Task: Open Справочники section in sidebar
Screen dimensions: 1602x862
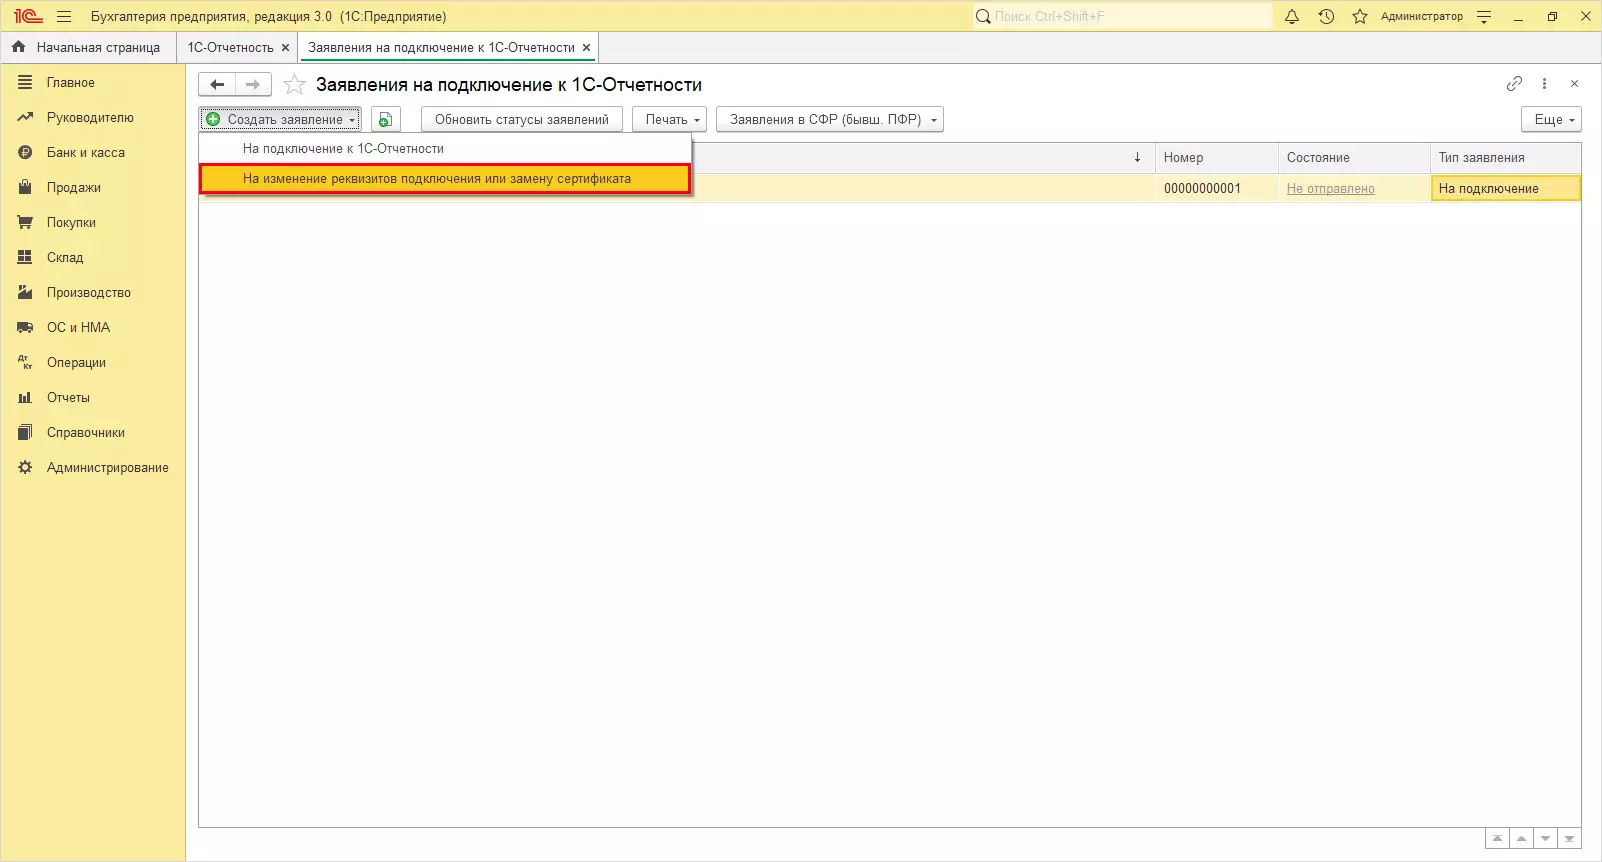Action: [92, 433]
